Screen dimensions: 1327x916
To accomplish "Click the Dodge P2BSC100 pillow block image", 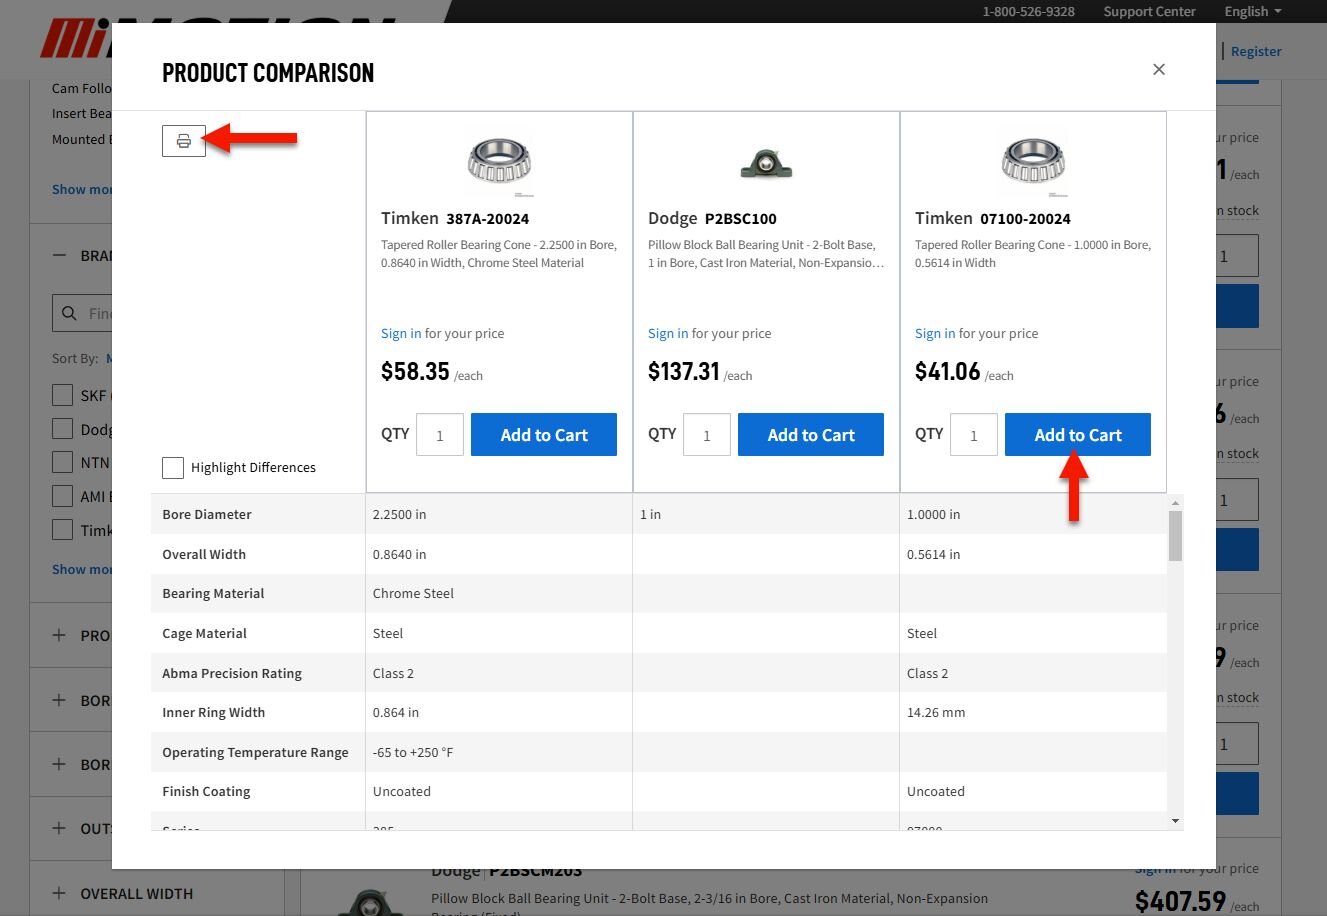I will (x=766, y=163).
